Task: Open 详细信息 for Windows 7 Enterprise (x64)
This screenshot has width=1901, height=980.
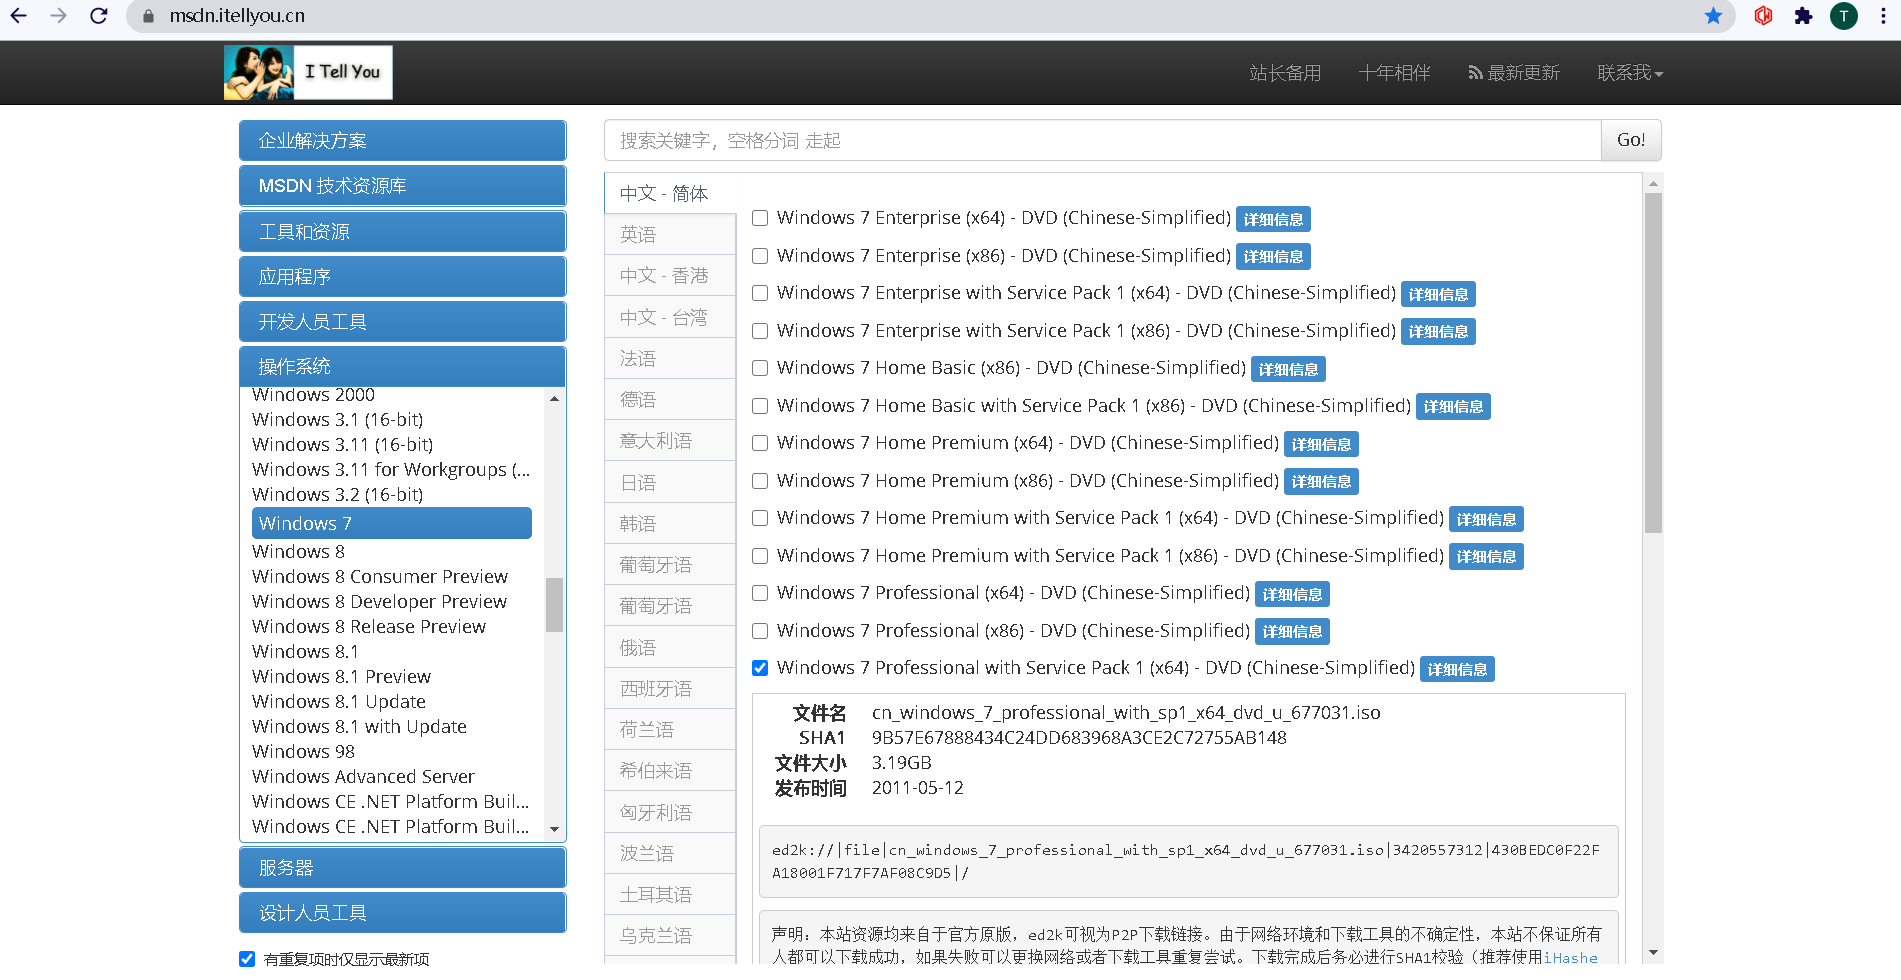Action: pyautogui.click(x=1273, y=219)
